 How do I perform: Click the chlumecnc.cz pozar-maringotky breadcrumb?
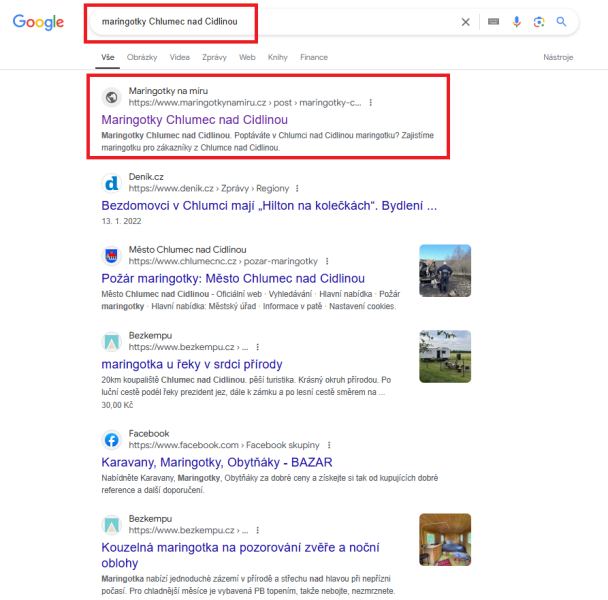223,261
